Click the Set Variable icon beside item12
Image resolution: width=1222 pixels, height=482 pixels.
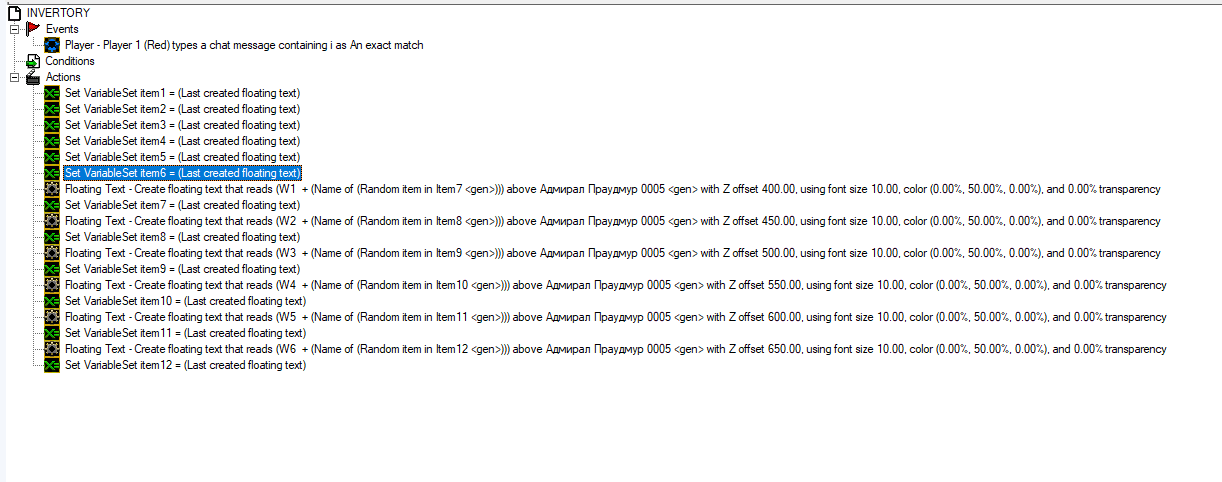tap(52, 365)
